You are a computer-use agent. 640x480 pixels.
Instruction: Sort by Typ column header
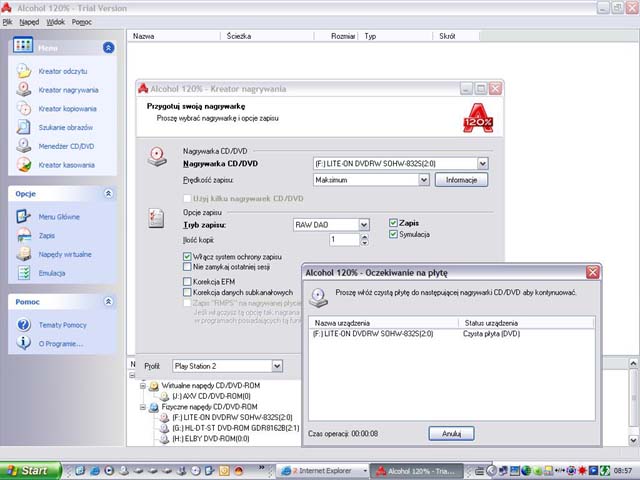point(396,36)
